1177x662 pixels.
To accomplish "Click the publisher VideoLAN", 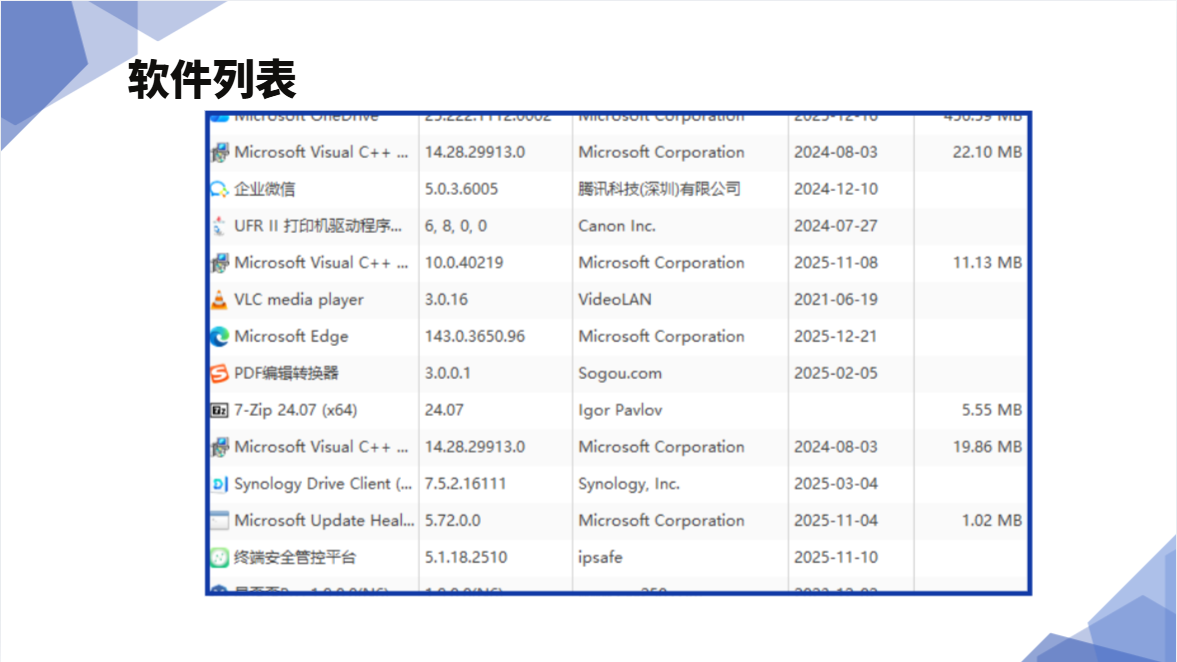I will pyautogui.click(x=615, y=299).
